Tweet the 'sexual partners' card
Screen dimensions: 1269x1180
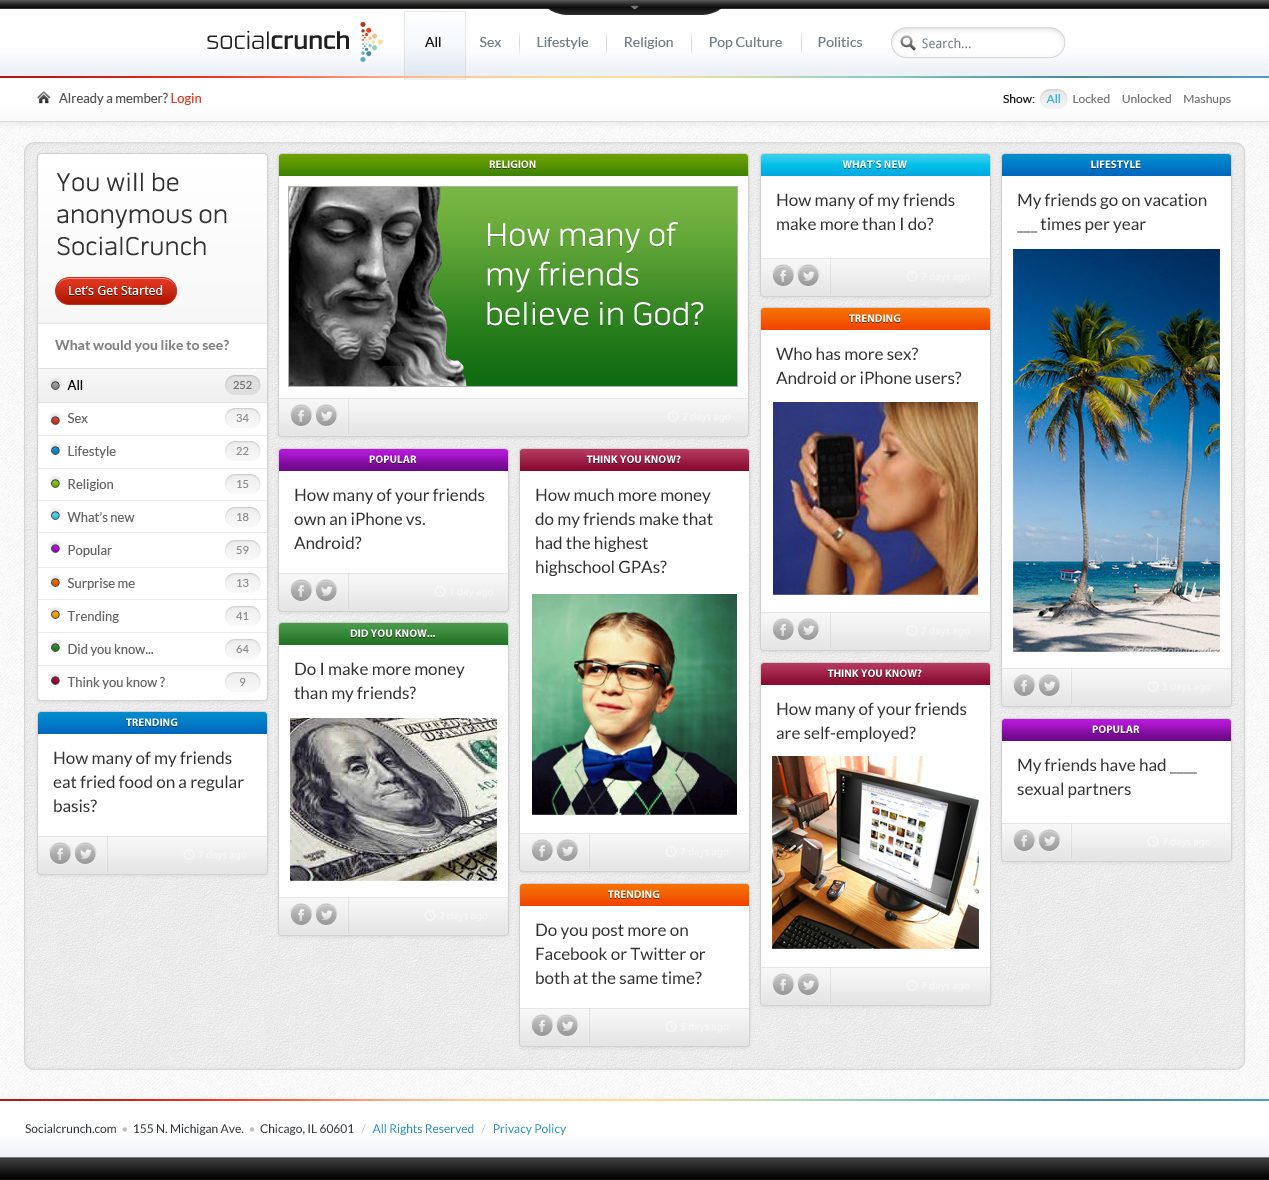(x=1049, y=840)
